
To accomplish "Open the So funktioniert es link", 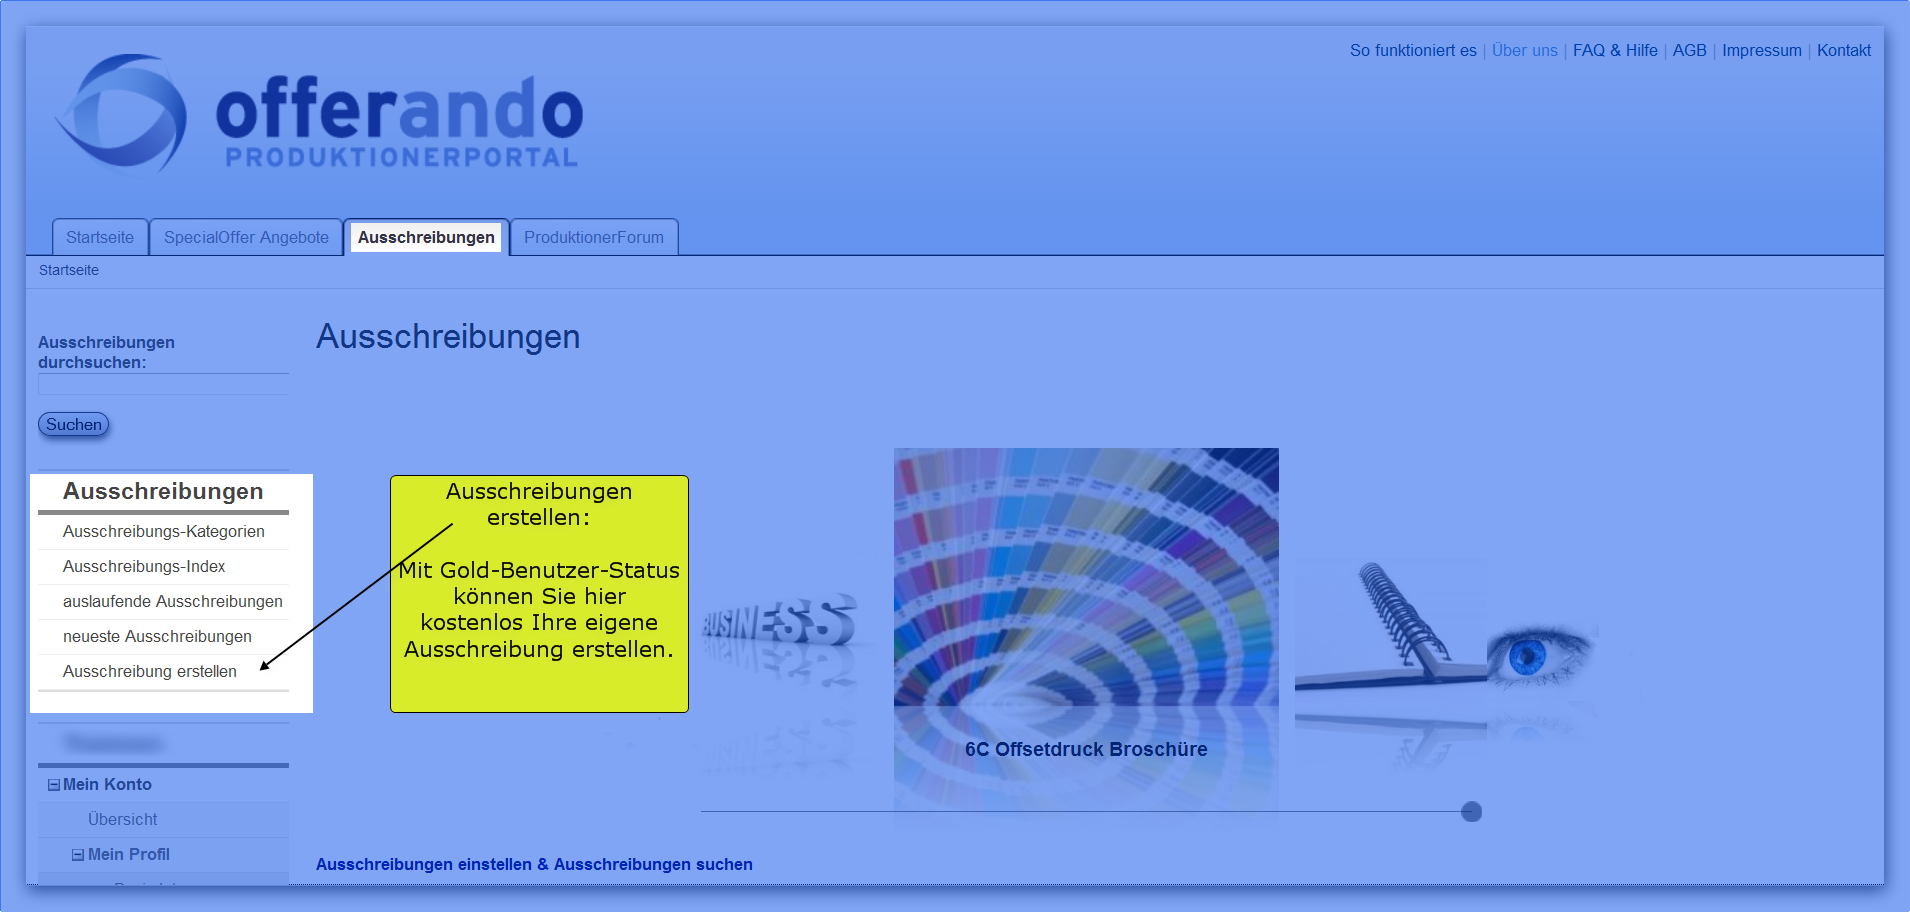I will [1413, 50].
